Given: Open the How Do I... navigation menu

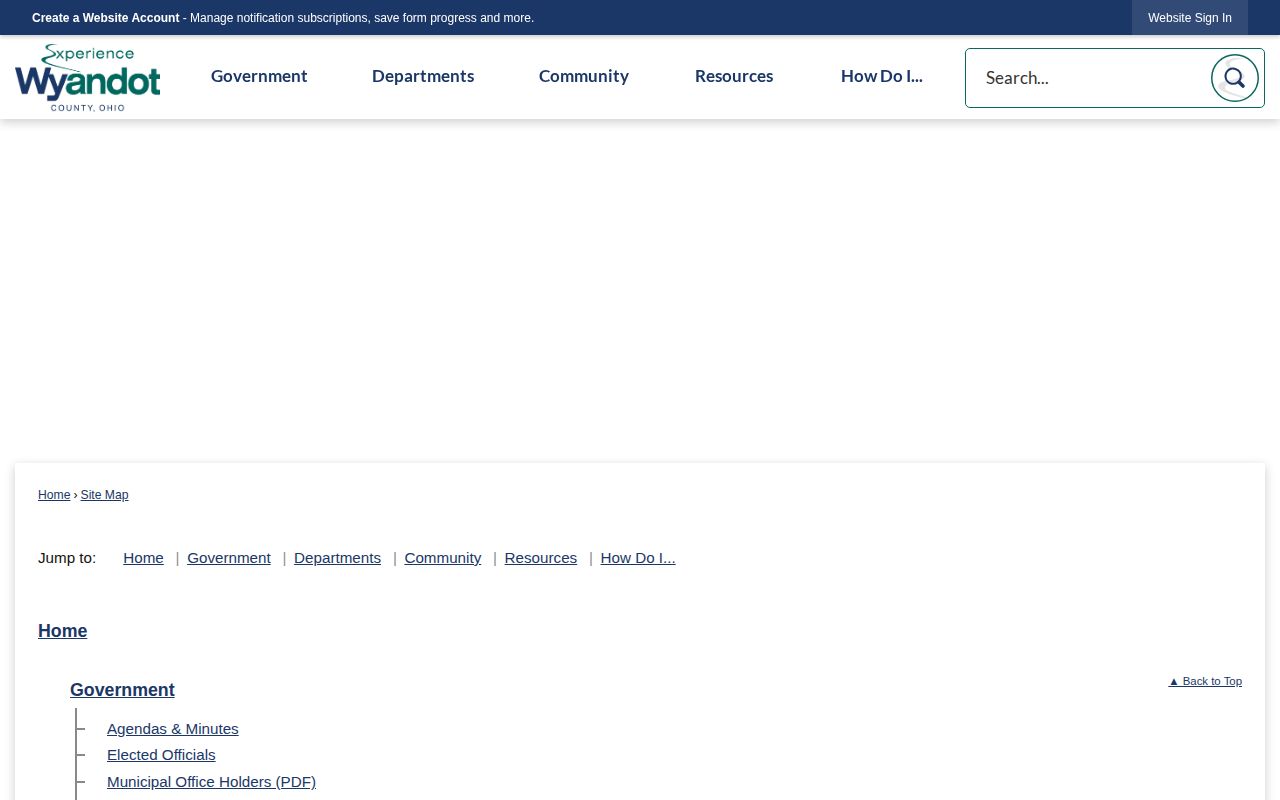Looking at the screenshot, I should tap(881, 76).
